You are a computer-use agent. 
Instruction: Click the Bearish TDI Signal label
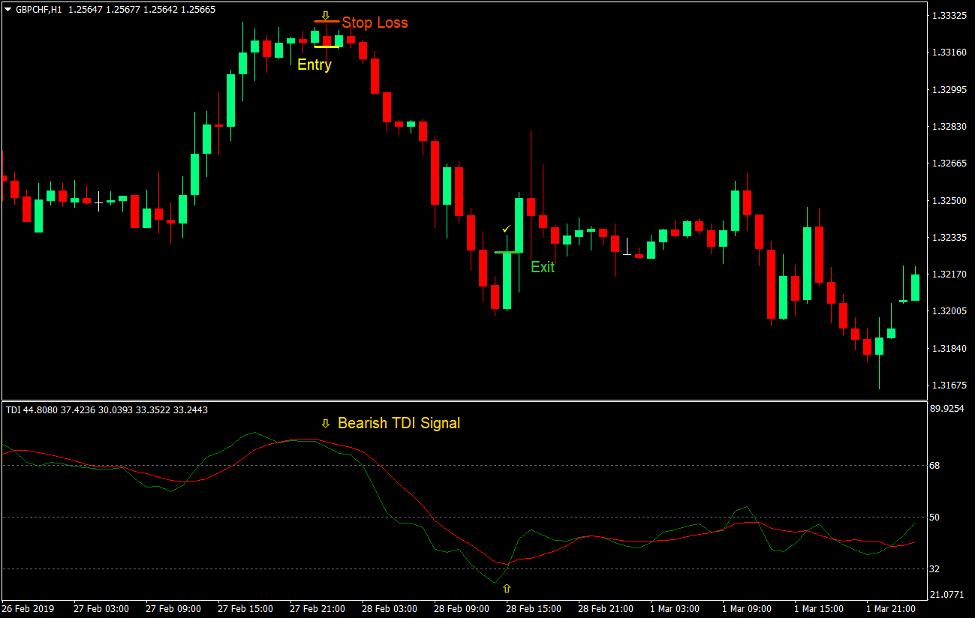pyautogui.click(x=400, y=423)
